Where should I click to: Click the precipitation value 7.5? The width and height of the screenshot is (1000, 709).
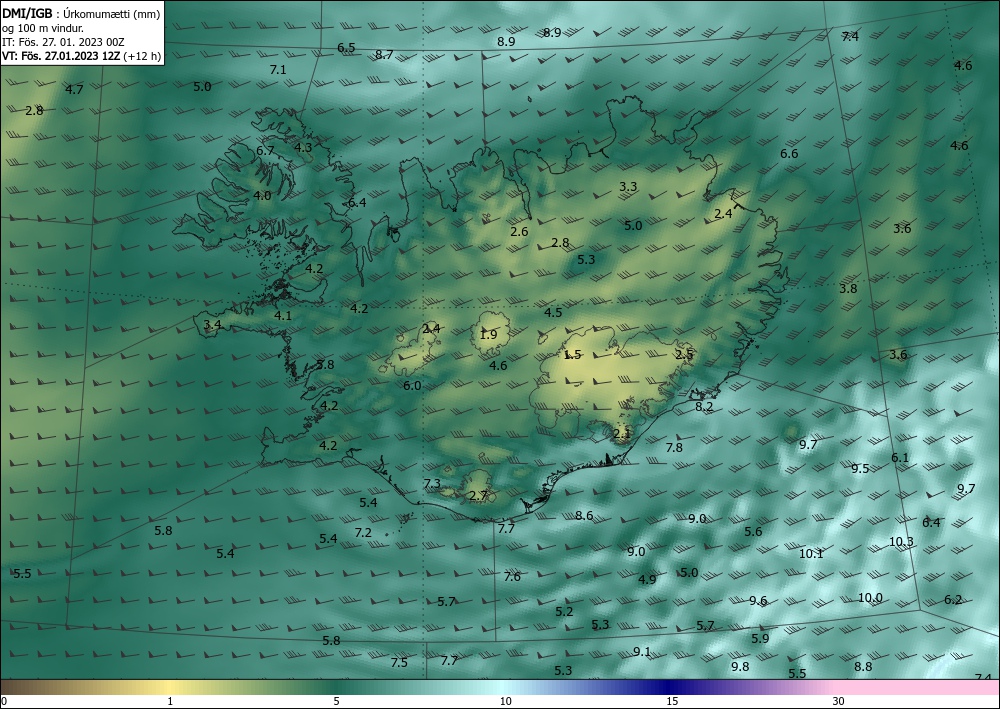399,663
